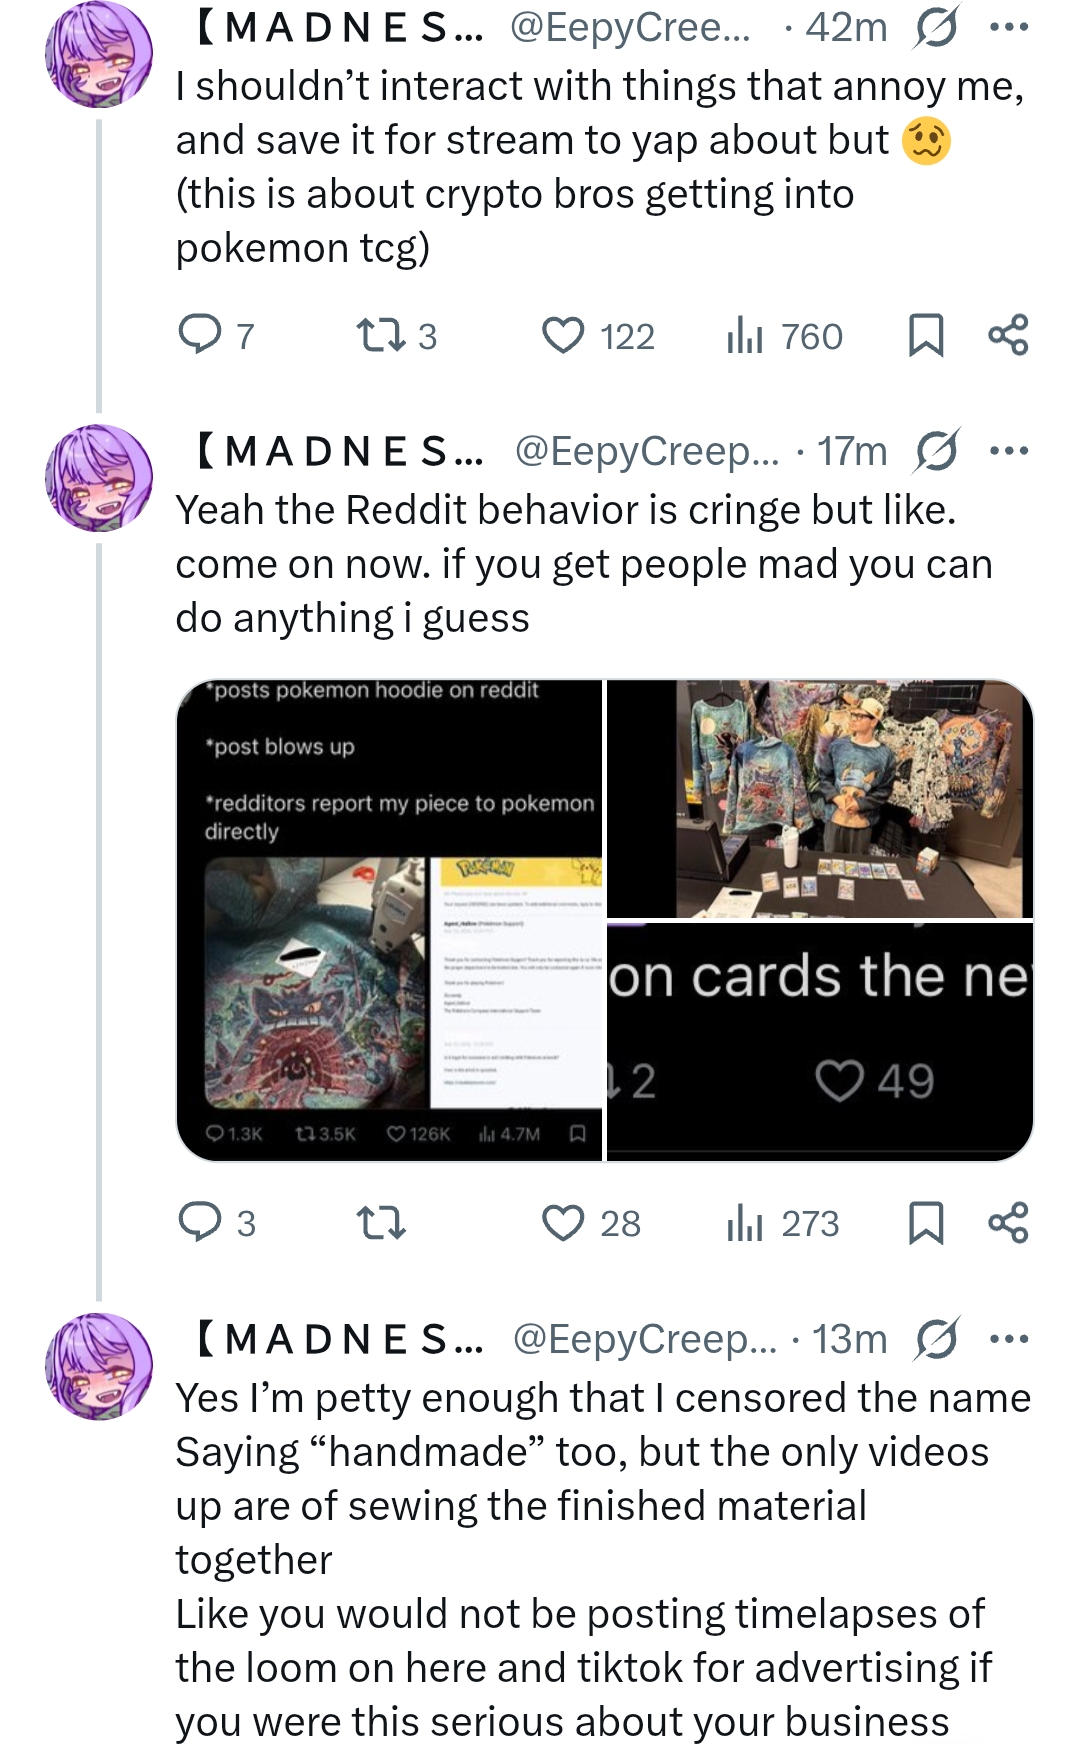Open the hoodie booth photo
Viewport: 1080px width, 1744px height.
pyautogui.click(x=820, y=798)
